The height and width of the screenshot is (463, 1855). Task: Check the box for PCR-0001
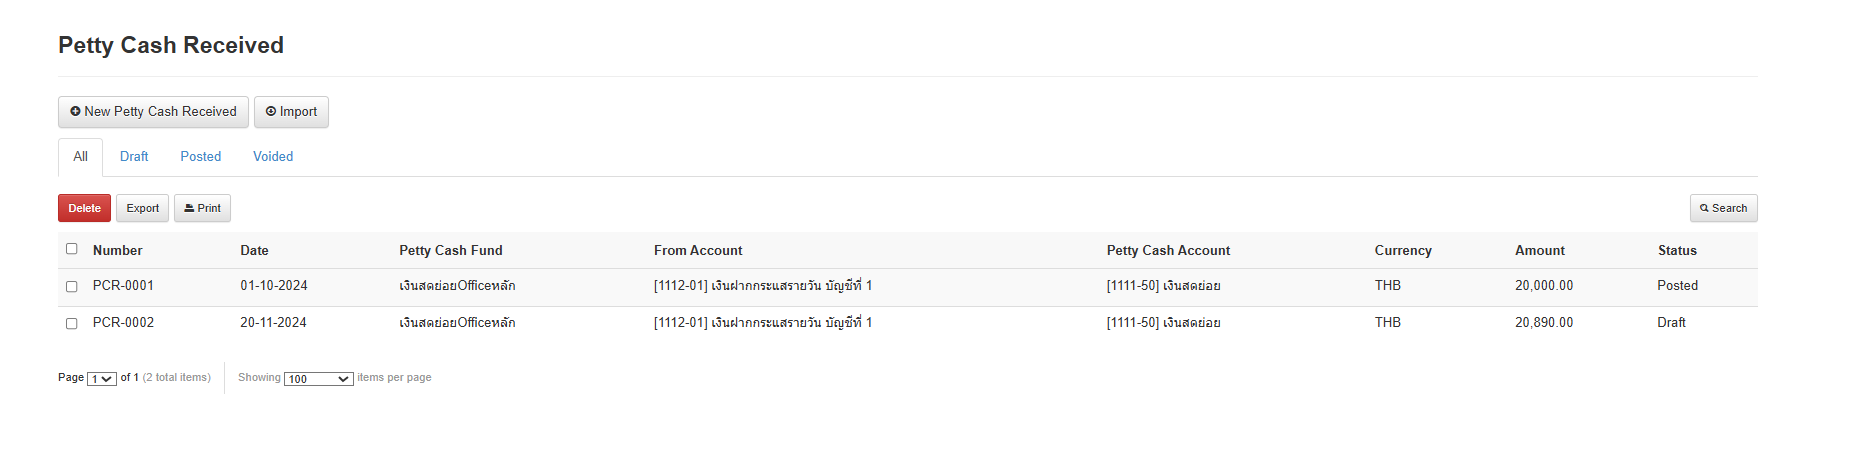click(x=72, y=287)
